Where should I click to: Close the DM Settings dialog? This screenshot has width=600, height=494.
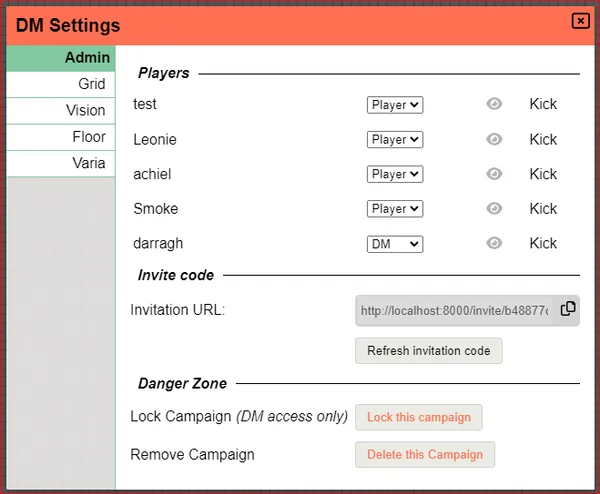[579, 21]
